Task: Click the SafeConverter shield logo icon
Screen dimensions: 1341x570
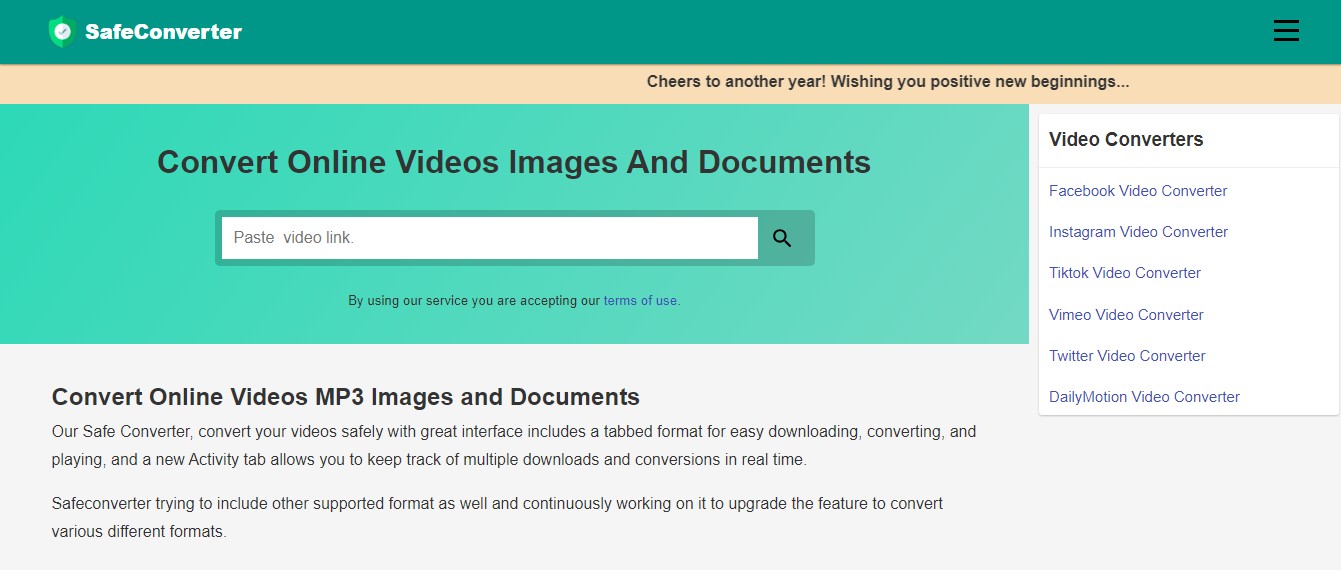Action: pos(62,32)
